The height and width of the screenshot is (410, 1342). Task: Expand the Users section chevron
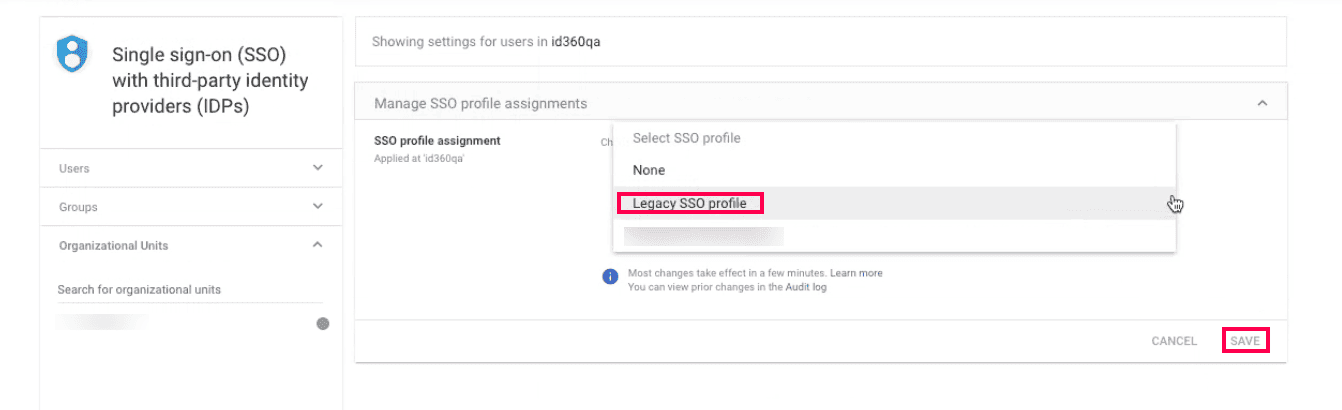[x=318, y=168]
